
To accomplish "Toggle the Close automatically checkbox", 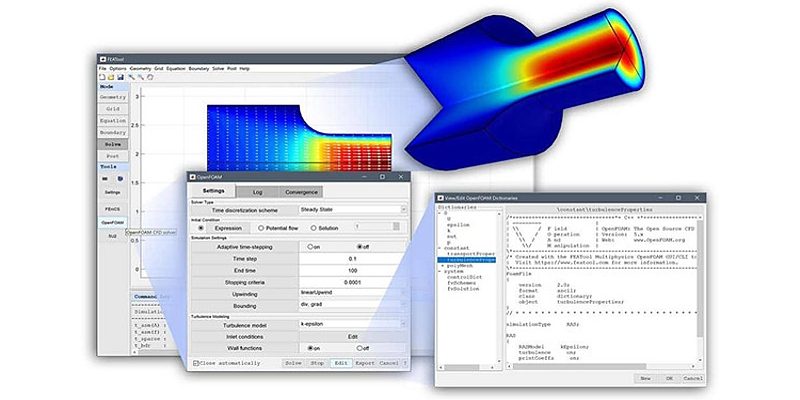I will (196, 363).
